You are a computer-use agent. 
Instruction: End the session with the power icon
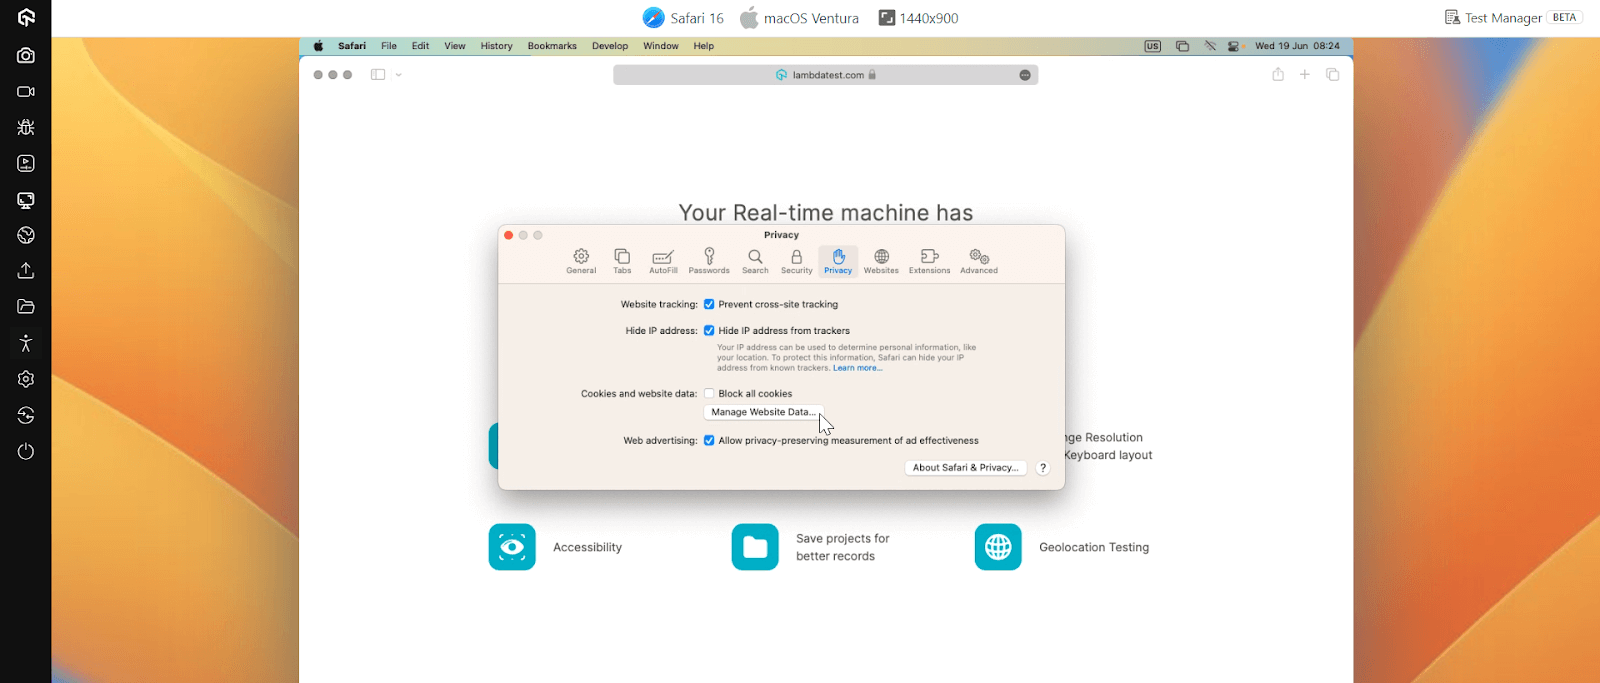coord(26,451)
